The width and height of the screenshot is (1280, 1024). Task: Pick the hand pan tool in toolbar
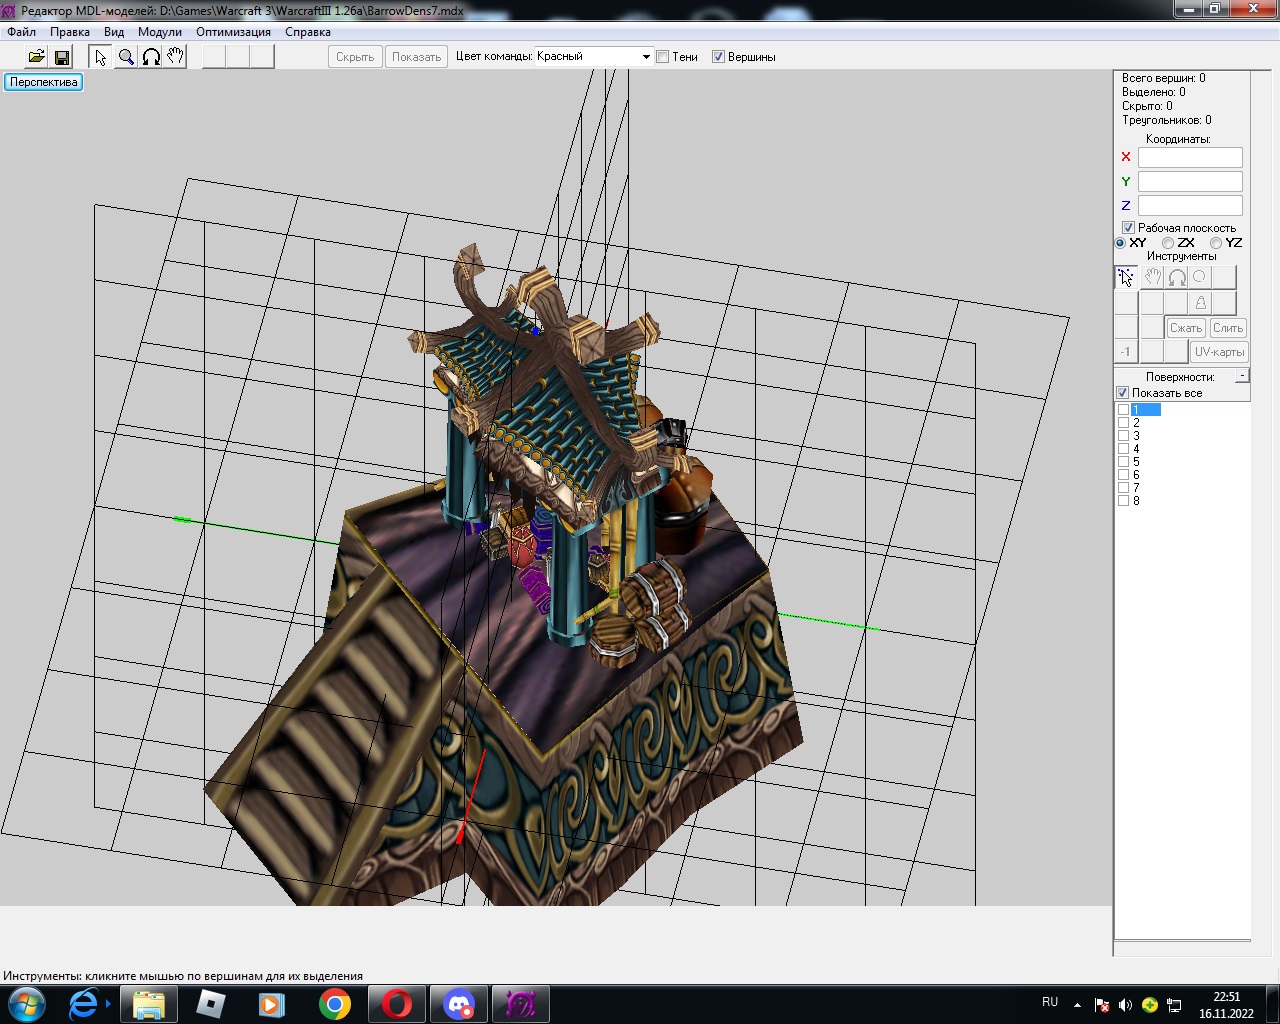click(175, 57)
